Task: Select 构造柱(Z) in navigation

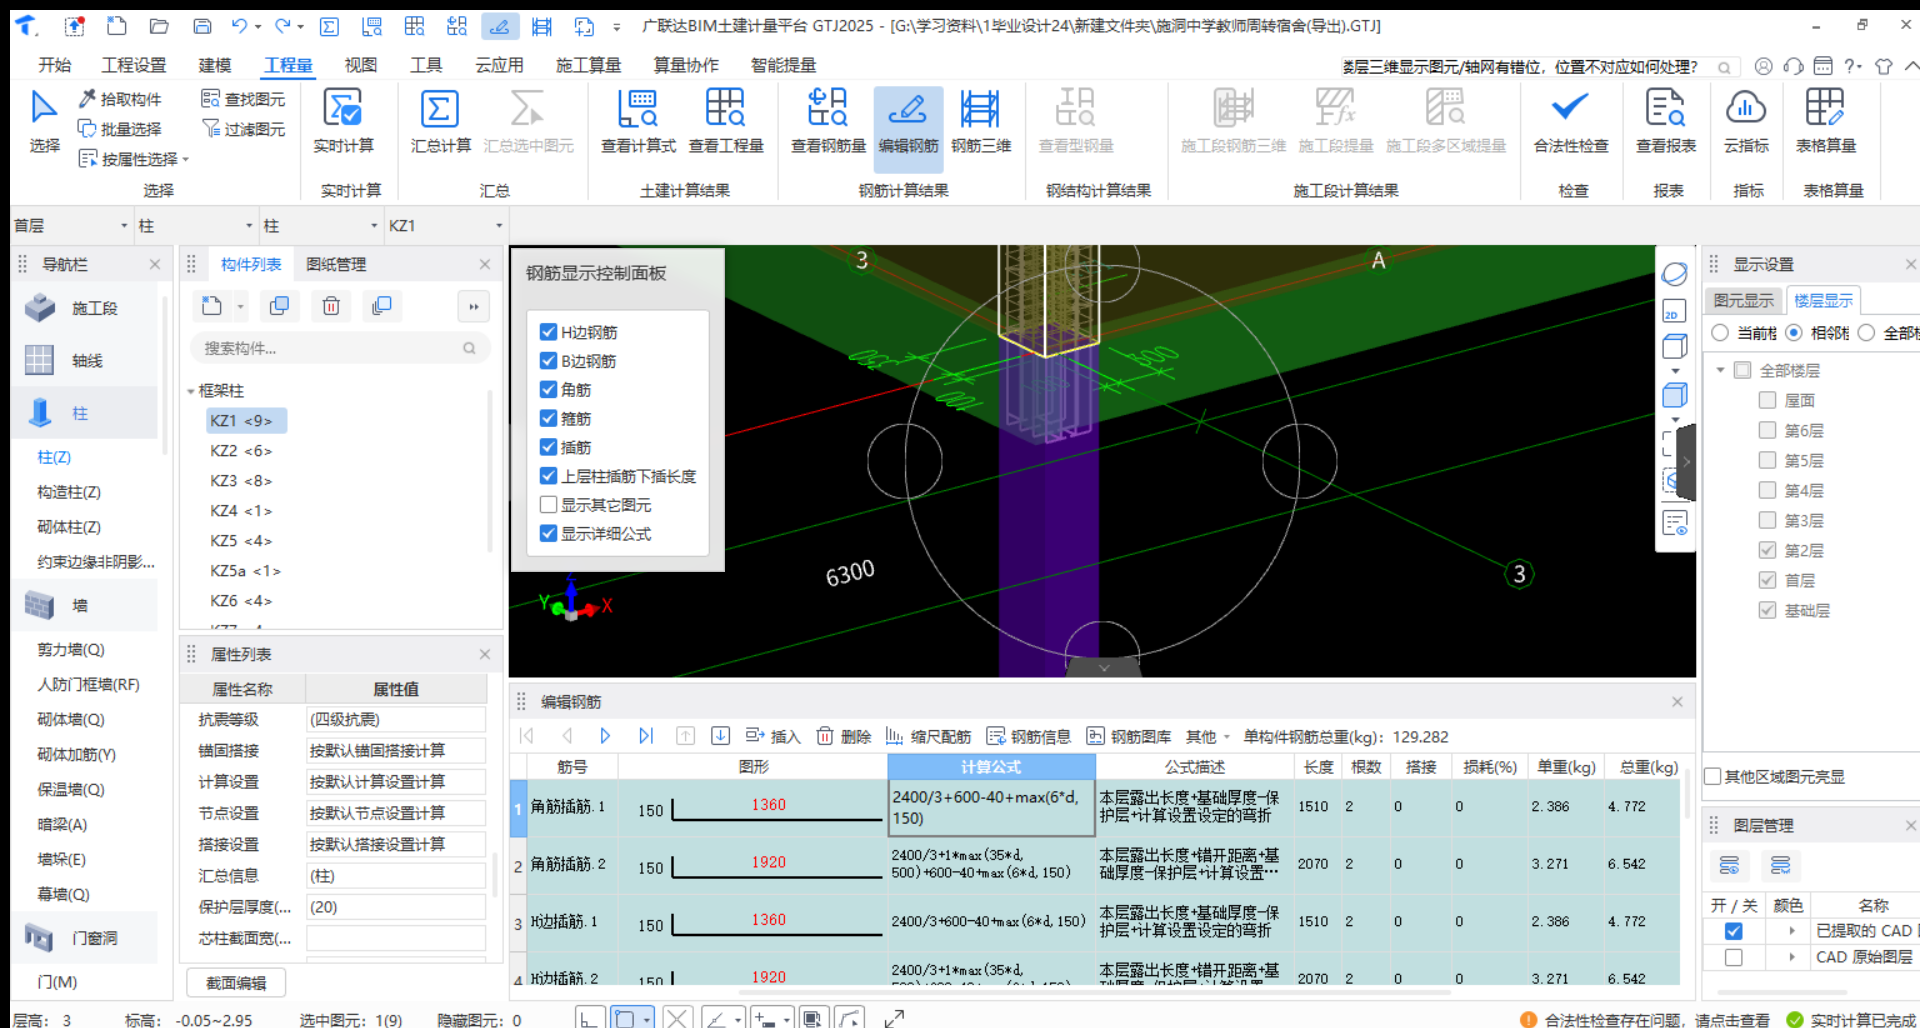Action: [69, 492]
